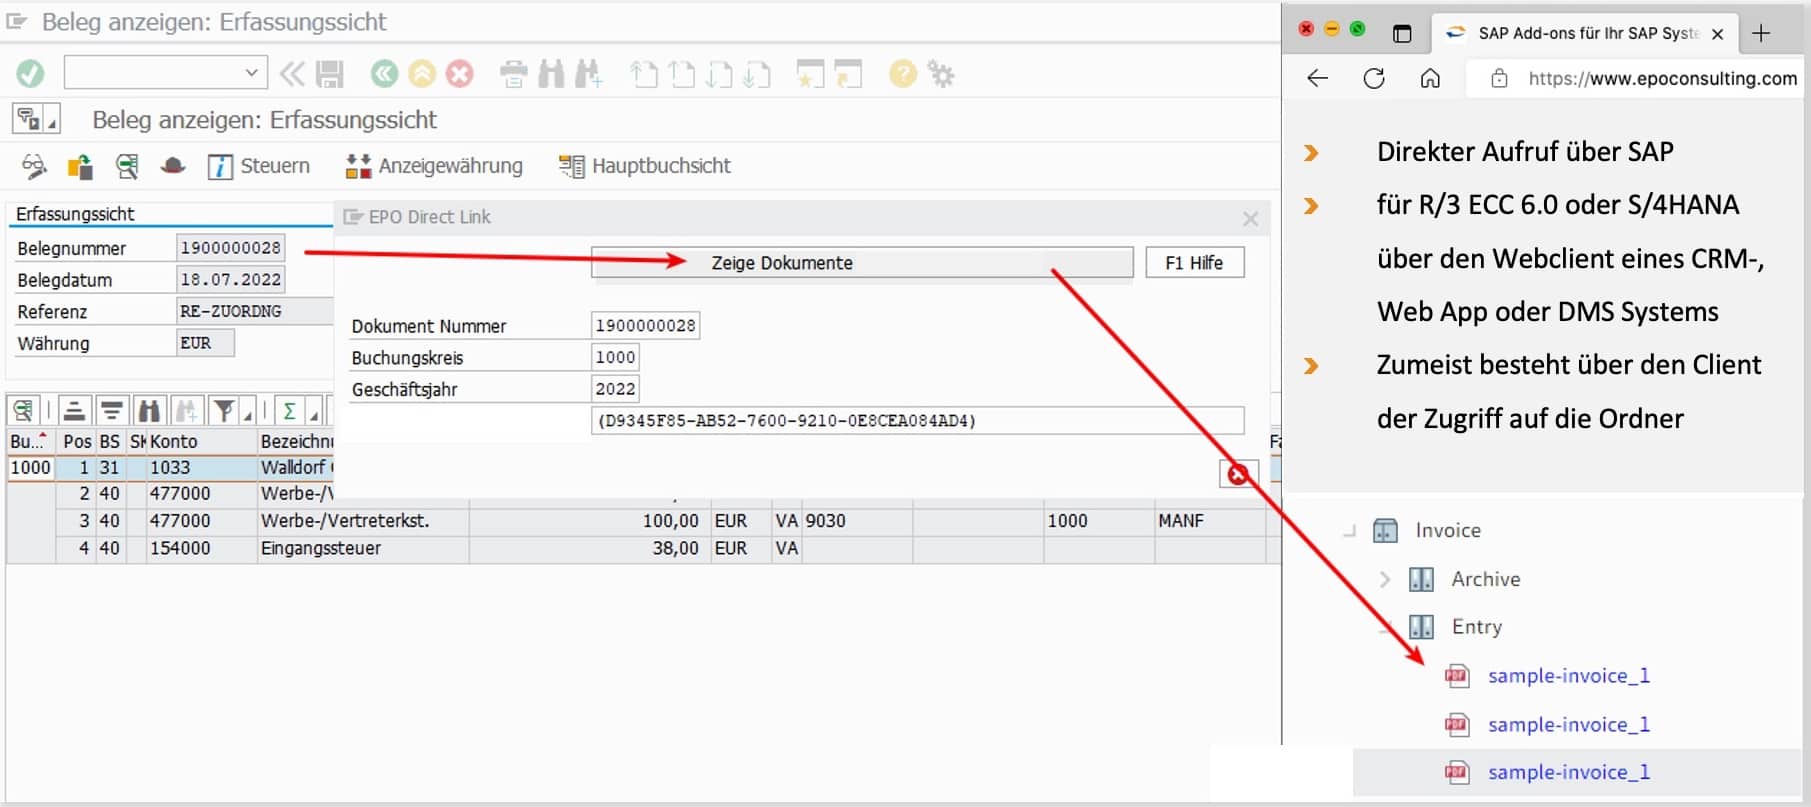Click the browser URL address bar
The height and width of the screenshot is (807, 1811).
coord(1636,78)
